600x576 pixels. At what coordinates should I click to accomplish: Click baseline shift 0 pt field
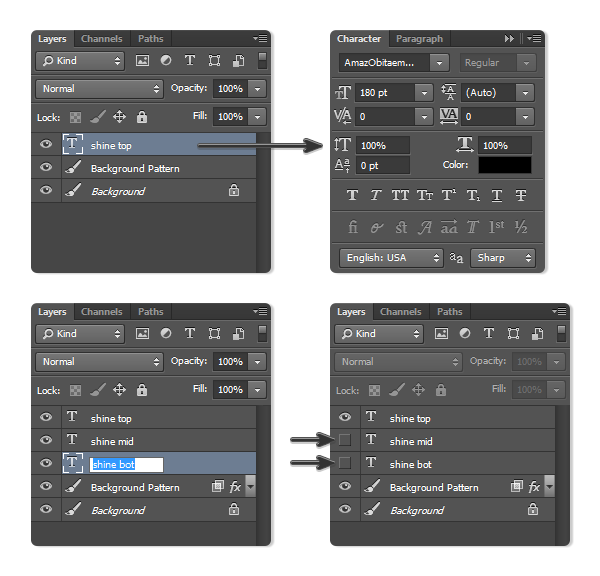click(x=383, y=165)
